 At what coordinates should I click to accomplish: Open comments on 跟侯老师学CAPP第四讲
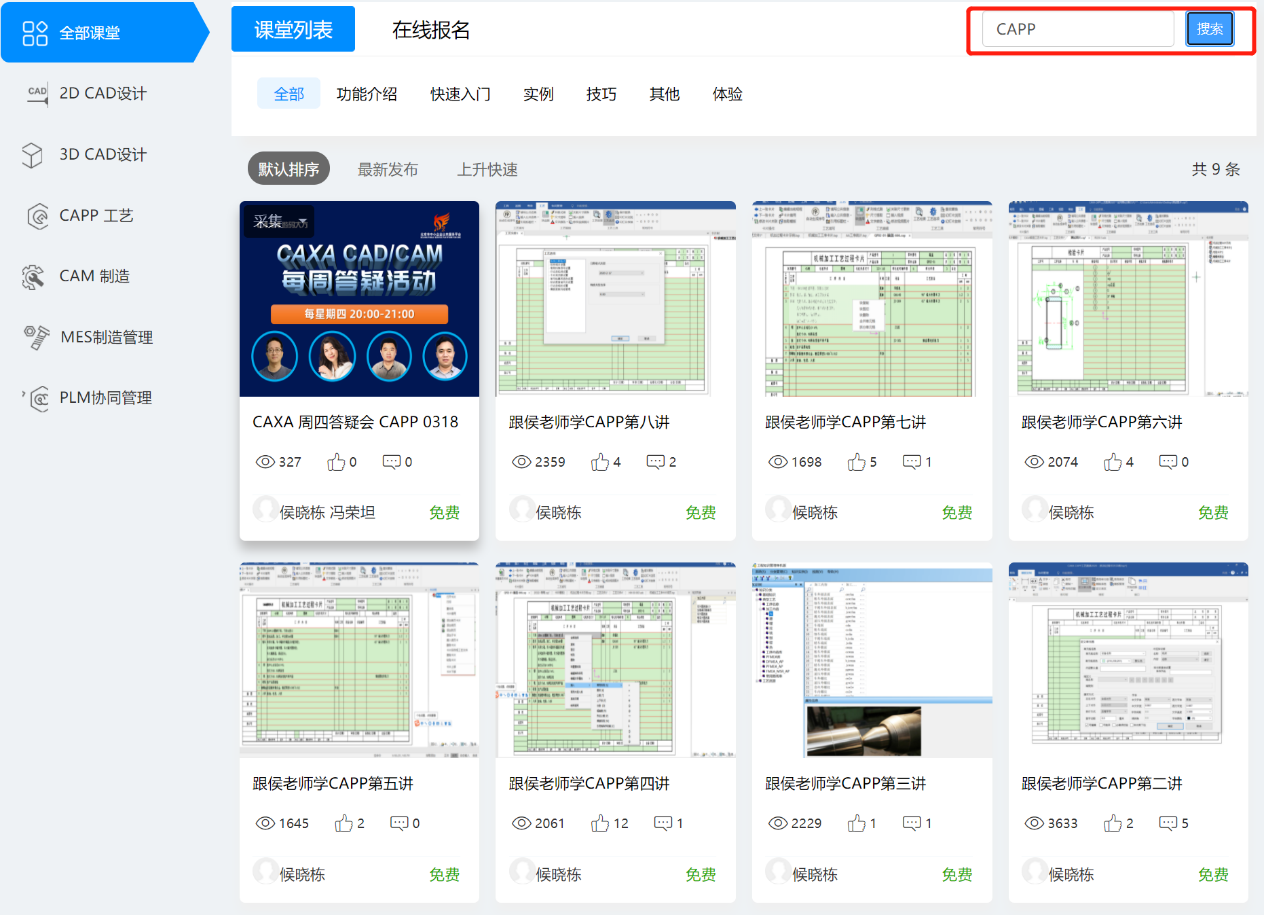(663, 823)
